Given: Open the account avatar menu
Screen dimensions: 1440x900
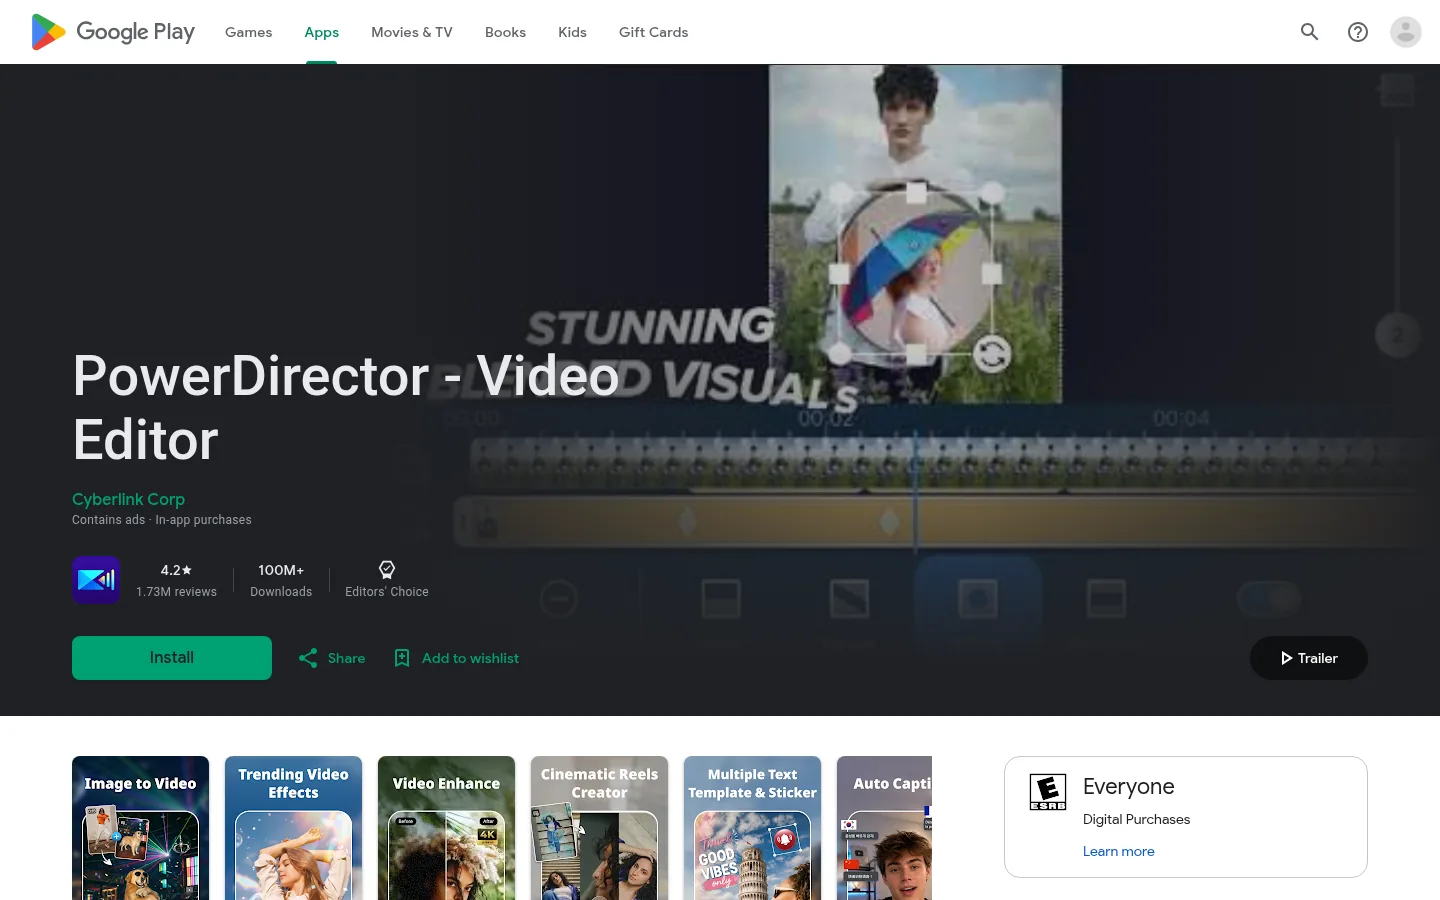Looking at the screenshot, I should pos(1406,32).
